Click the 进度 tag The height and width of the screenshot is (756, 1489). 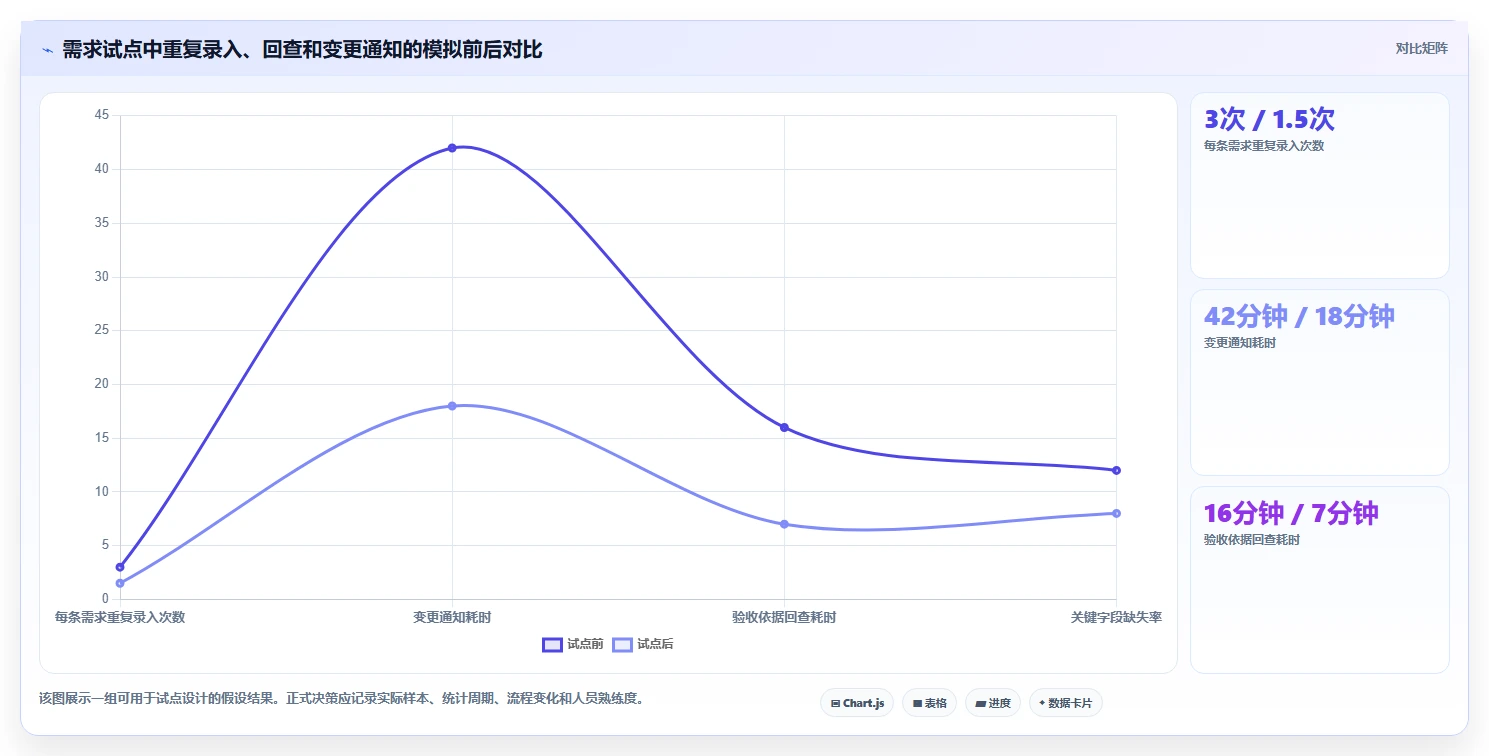pyautogui.click(x=993, y=703)
